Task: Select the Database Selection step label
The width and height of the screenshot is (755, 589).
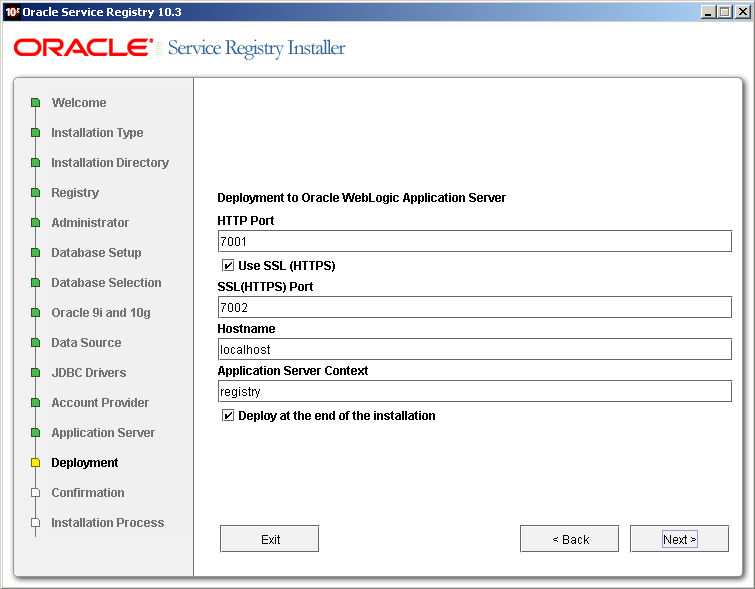Action: pyautogui.click(x=106, y=283)
